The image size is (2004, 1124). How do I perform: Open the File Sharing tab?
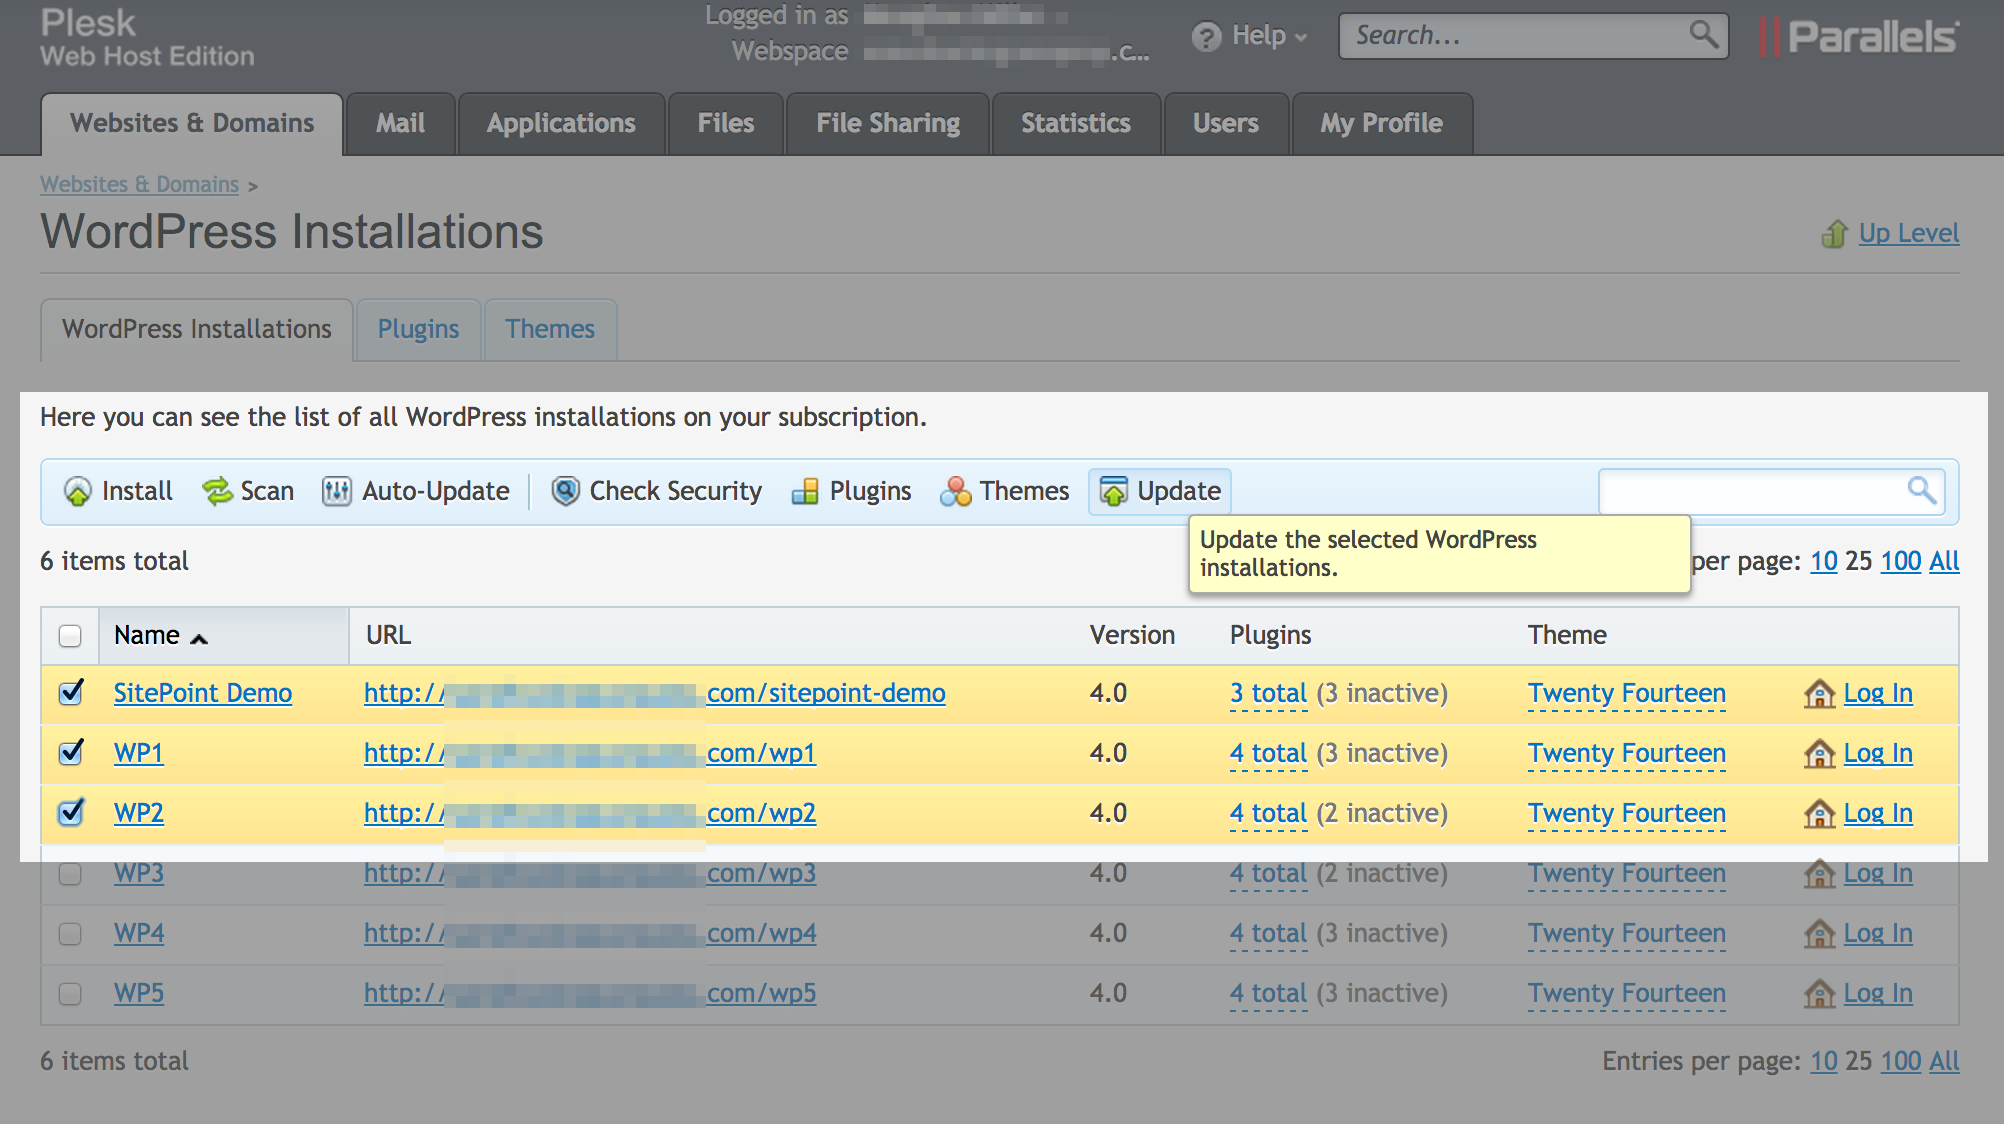coord(888,124)
